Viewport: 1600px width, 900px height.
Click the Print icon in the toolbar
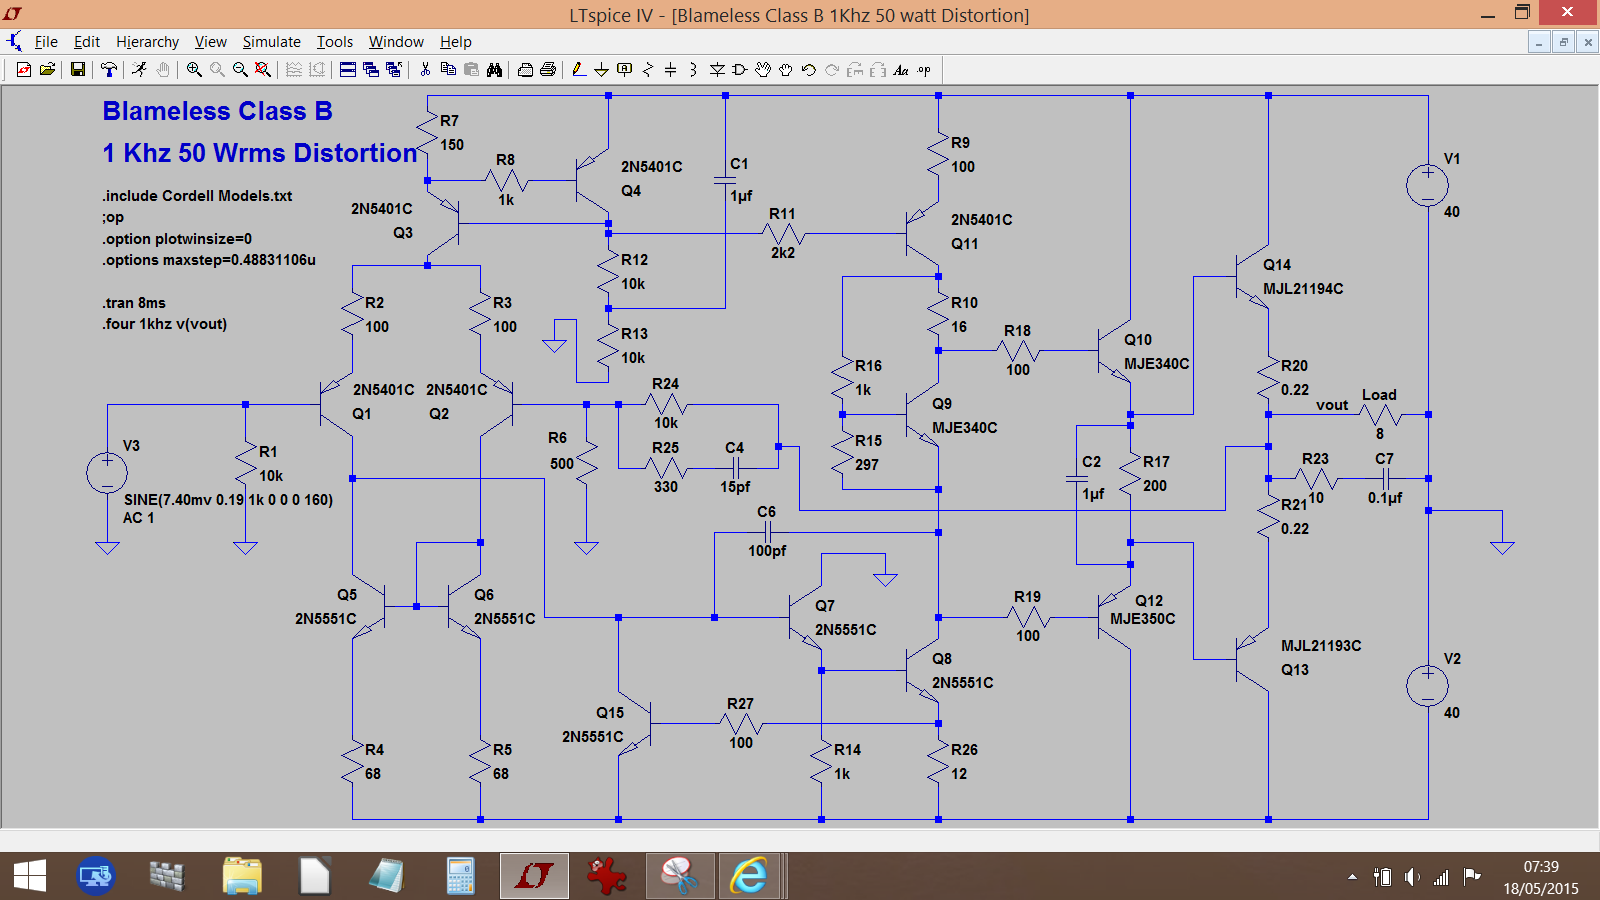pyautogui.click(x=548, y=70)
